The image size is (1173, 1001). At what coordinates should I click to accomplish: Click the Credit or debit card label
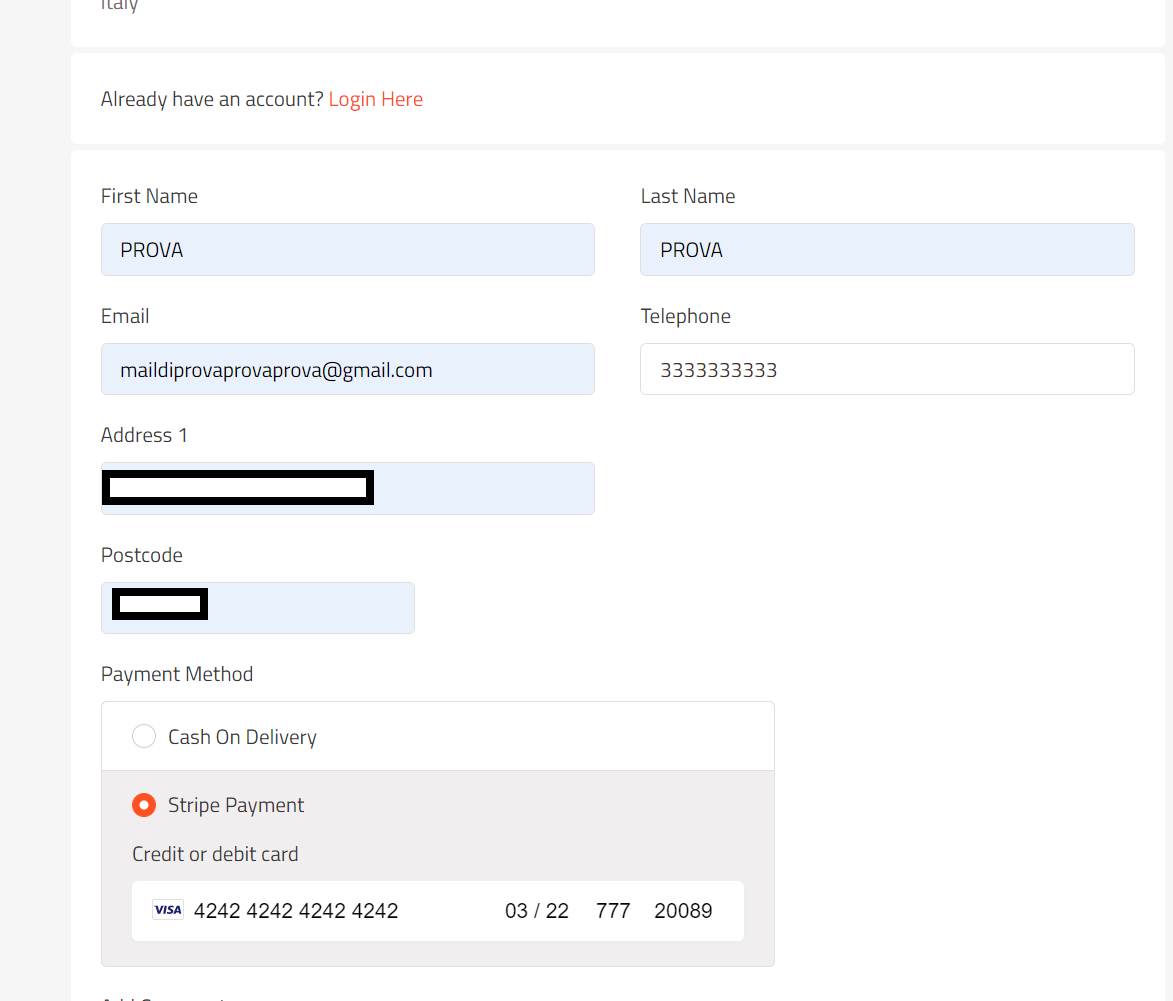point(214,853)
